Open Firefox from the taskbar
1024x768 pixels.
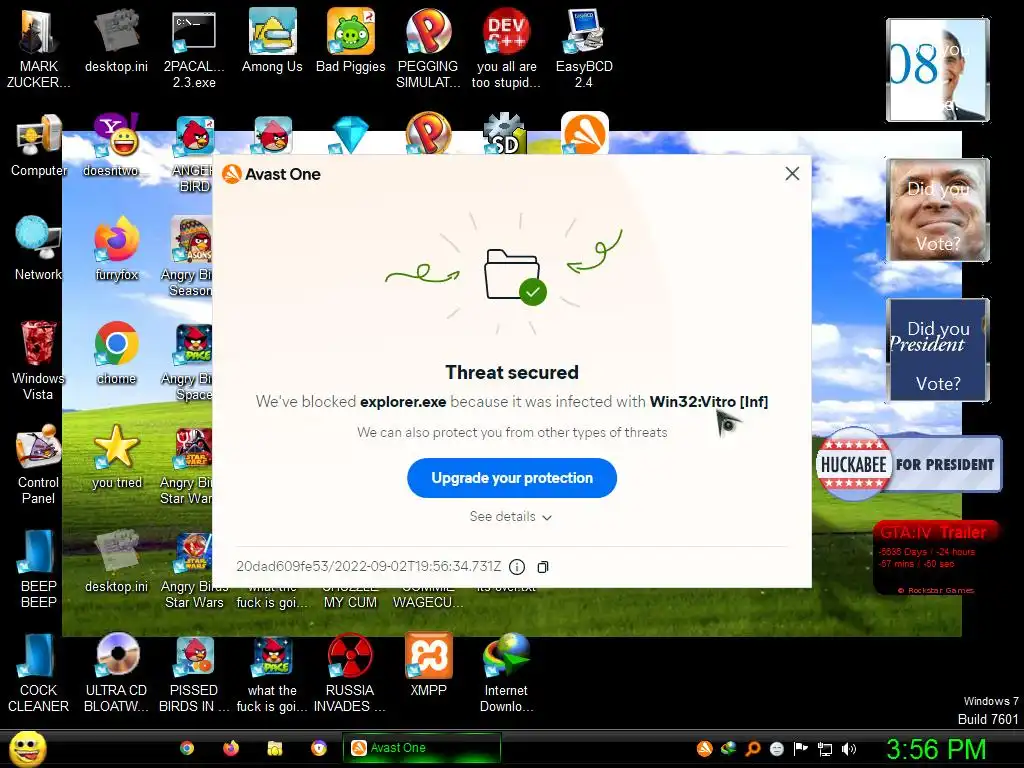tap(231, 748)
